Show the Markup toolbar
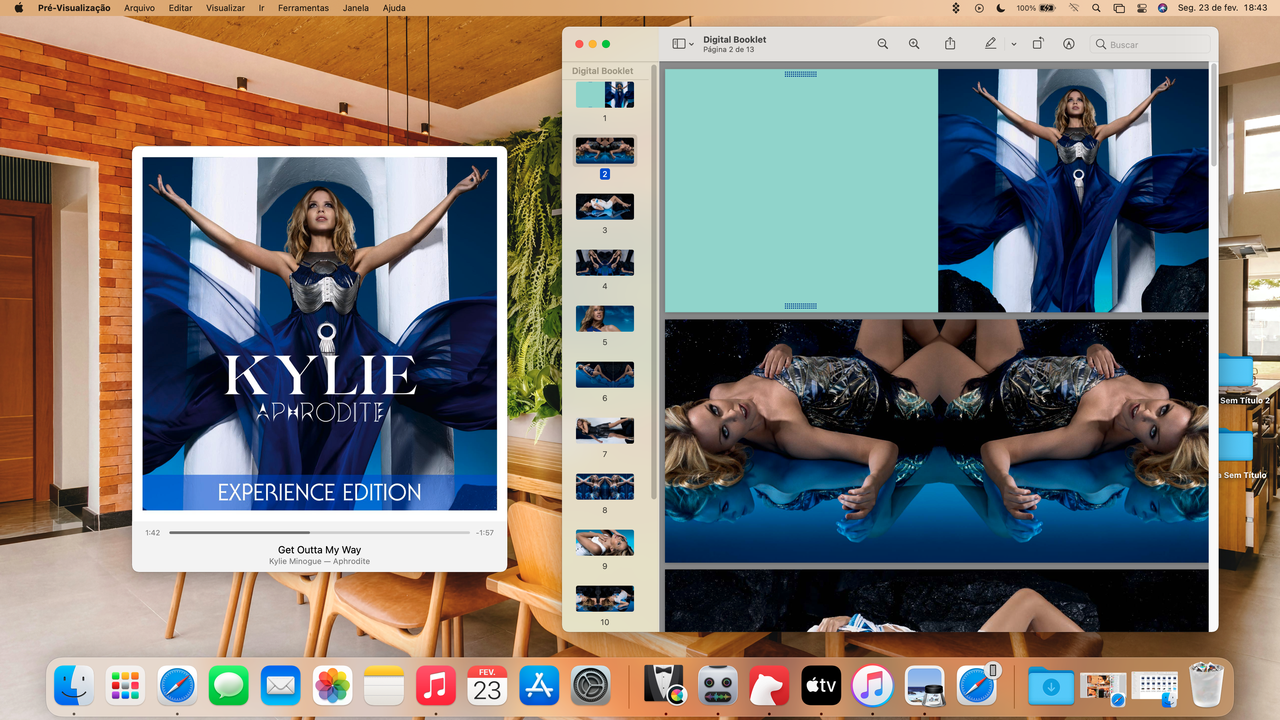The width and height of the screenshot is (1280, 720). [1069, 44]
